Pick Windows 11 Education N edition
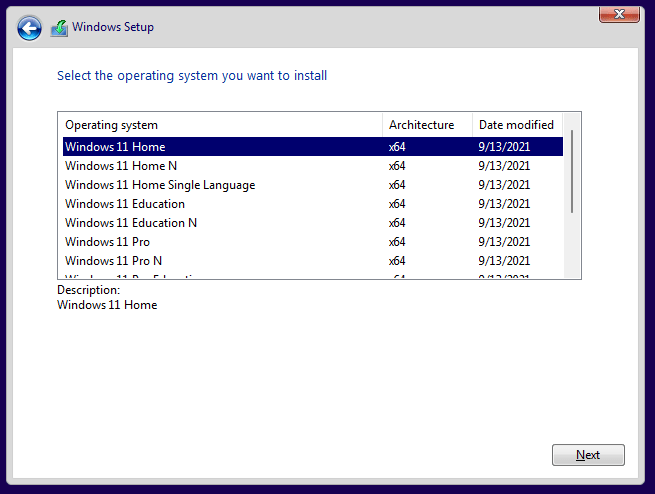 pos(131,223)
